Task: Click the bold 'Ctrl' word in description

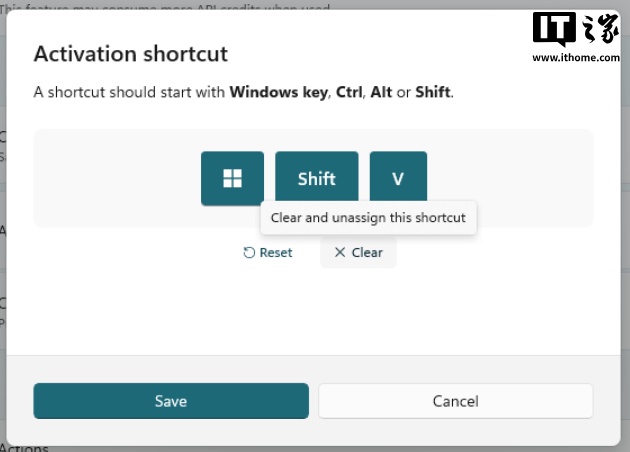Action: pyautogui.click(x=349, y=92)
